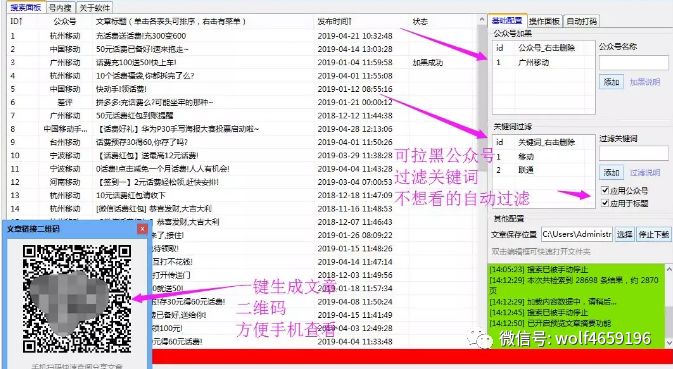Focus the 过滤关键词 input field
The height and width of the screenshot is (369, 673).
click(634, 153)
